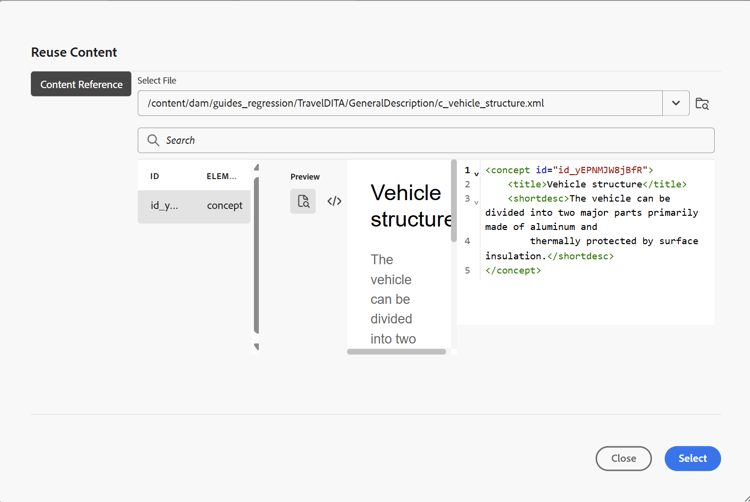Screen dimensions: 750x502
Task: Switch to rendered Preview view icon
Action: [303, 201]
